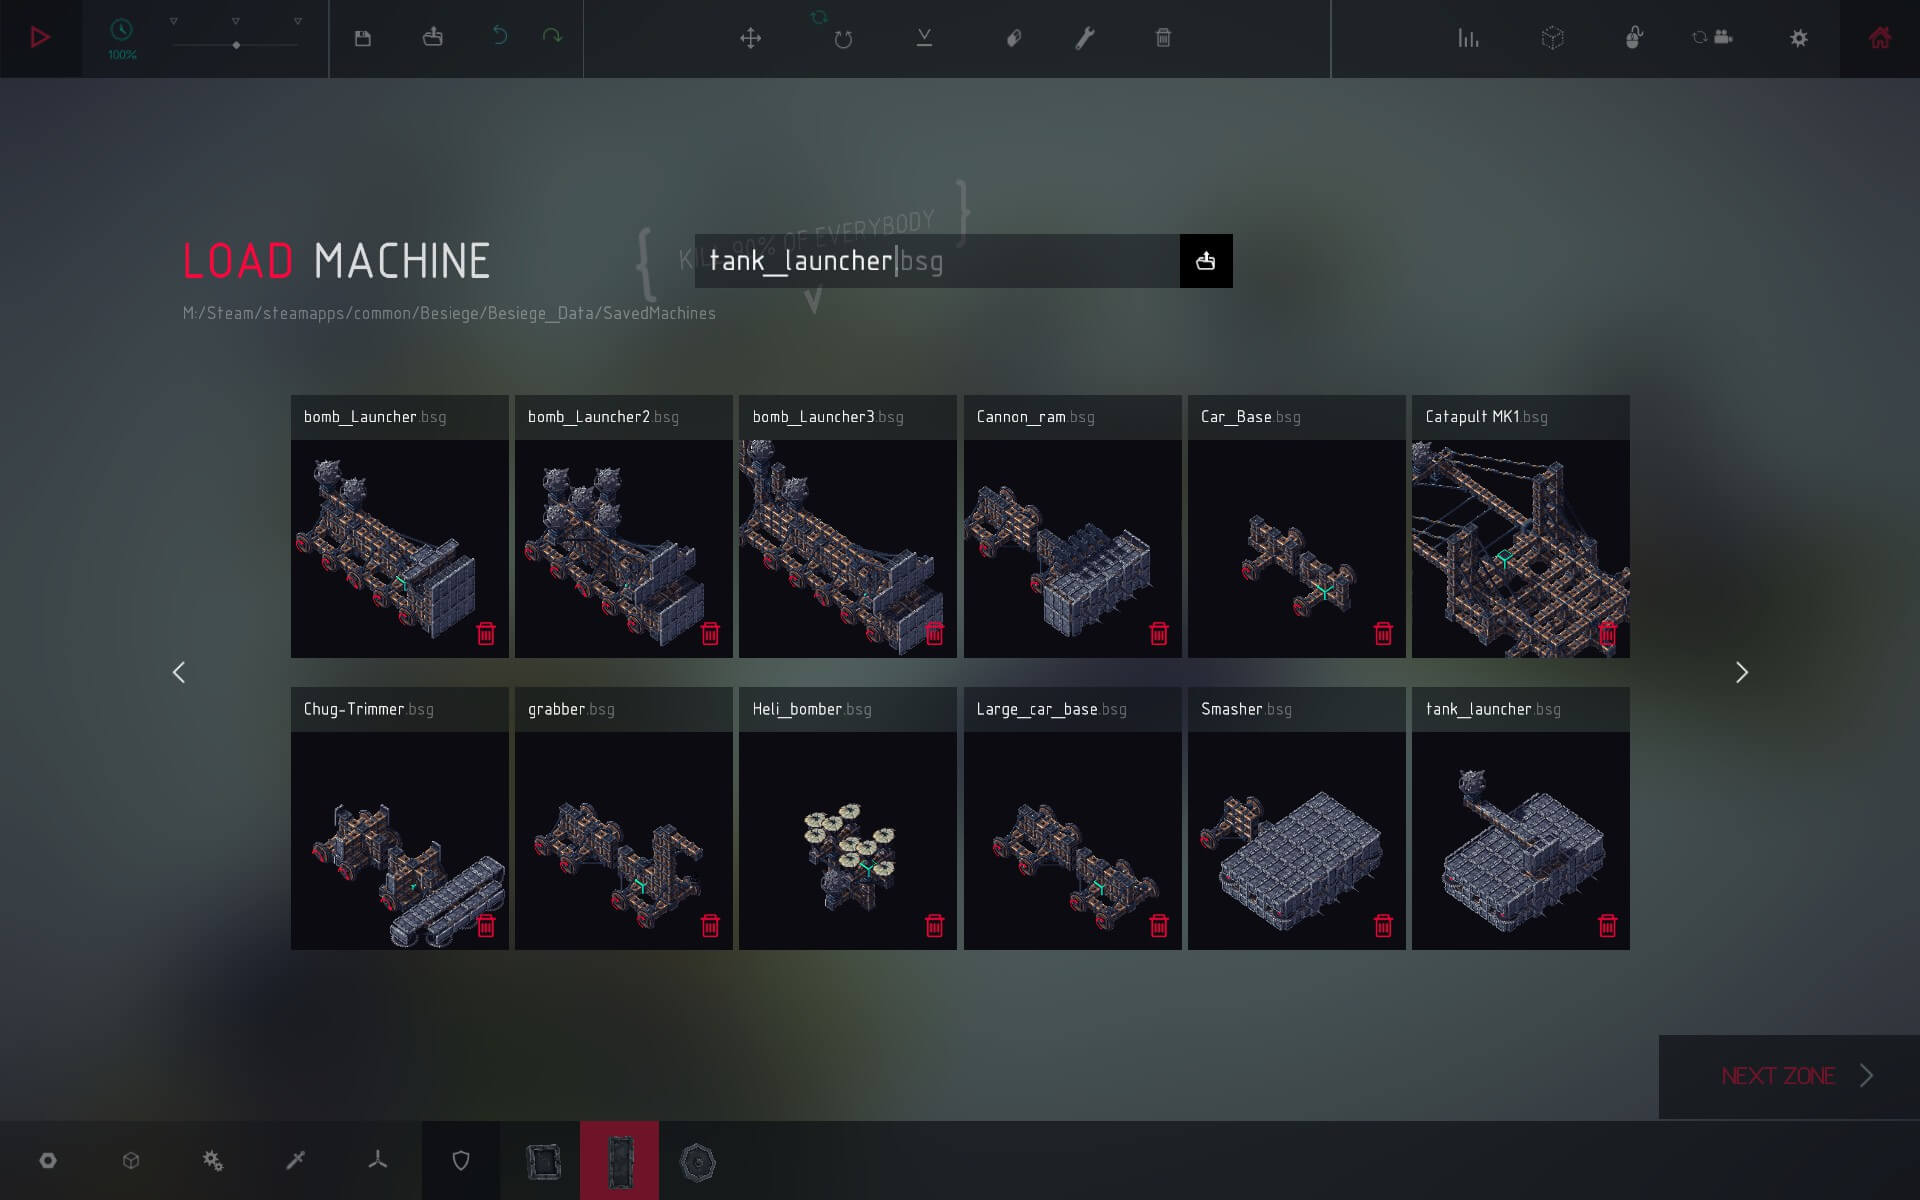Confirm loading tank_launcher with the load button
1920x1200 pixels.
coord(1205,260)
